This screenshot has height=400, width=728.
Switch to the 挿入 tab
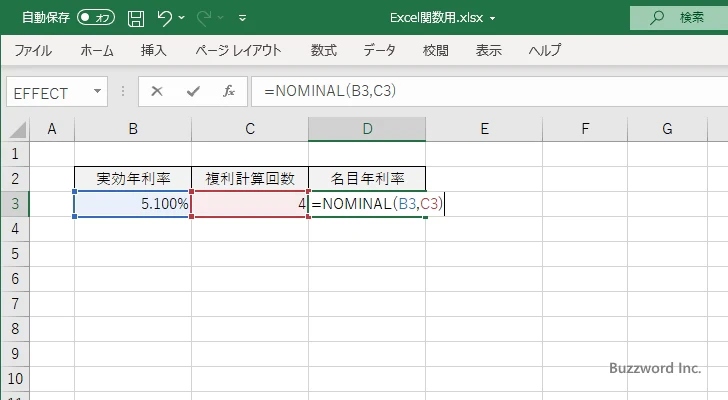point(154,50)
